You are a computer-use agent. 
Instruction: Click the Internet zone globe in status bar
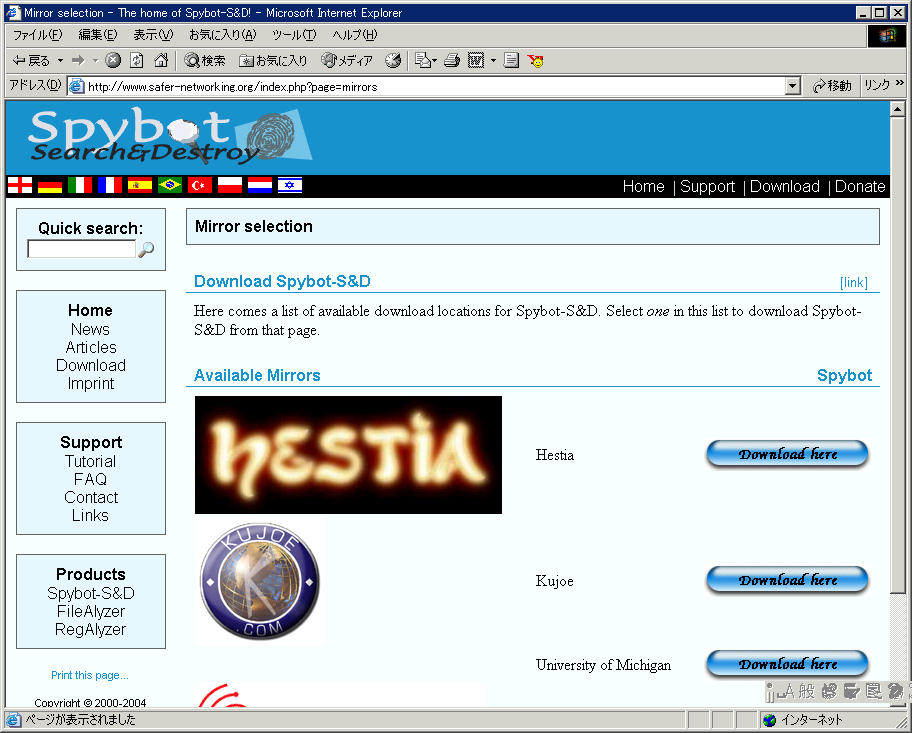(x=770, y=720)
